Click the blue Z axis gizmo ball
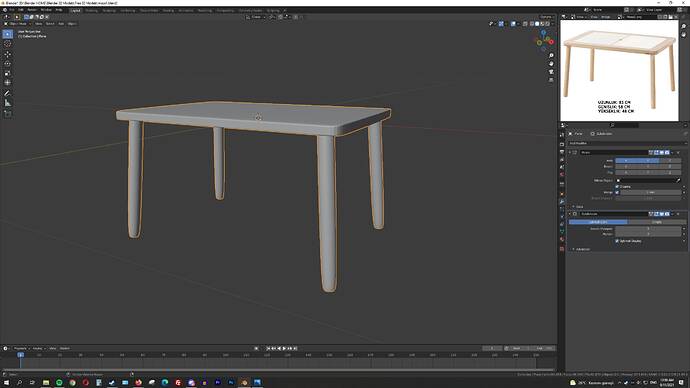 (543, 33)
